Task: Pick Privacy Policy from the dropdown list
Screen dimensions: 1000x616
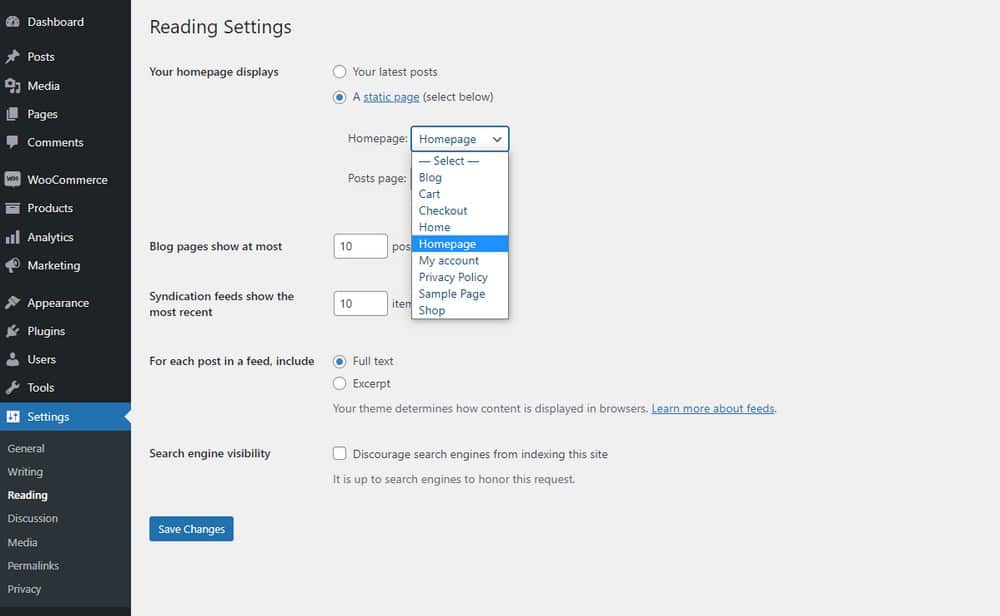Action: tap(460, 277)
